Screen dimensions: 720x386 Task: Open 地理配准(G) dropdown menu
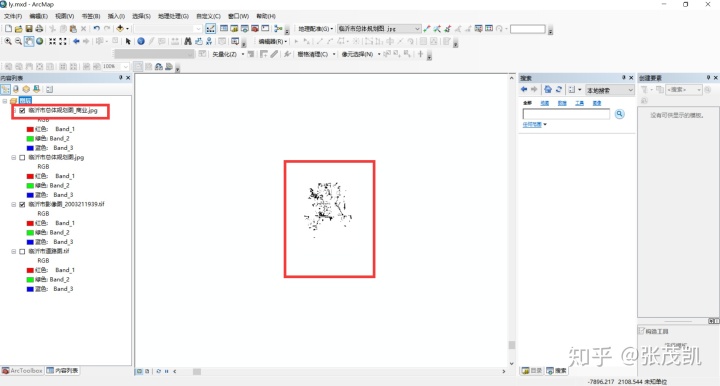[315, 29]
